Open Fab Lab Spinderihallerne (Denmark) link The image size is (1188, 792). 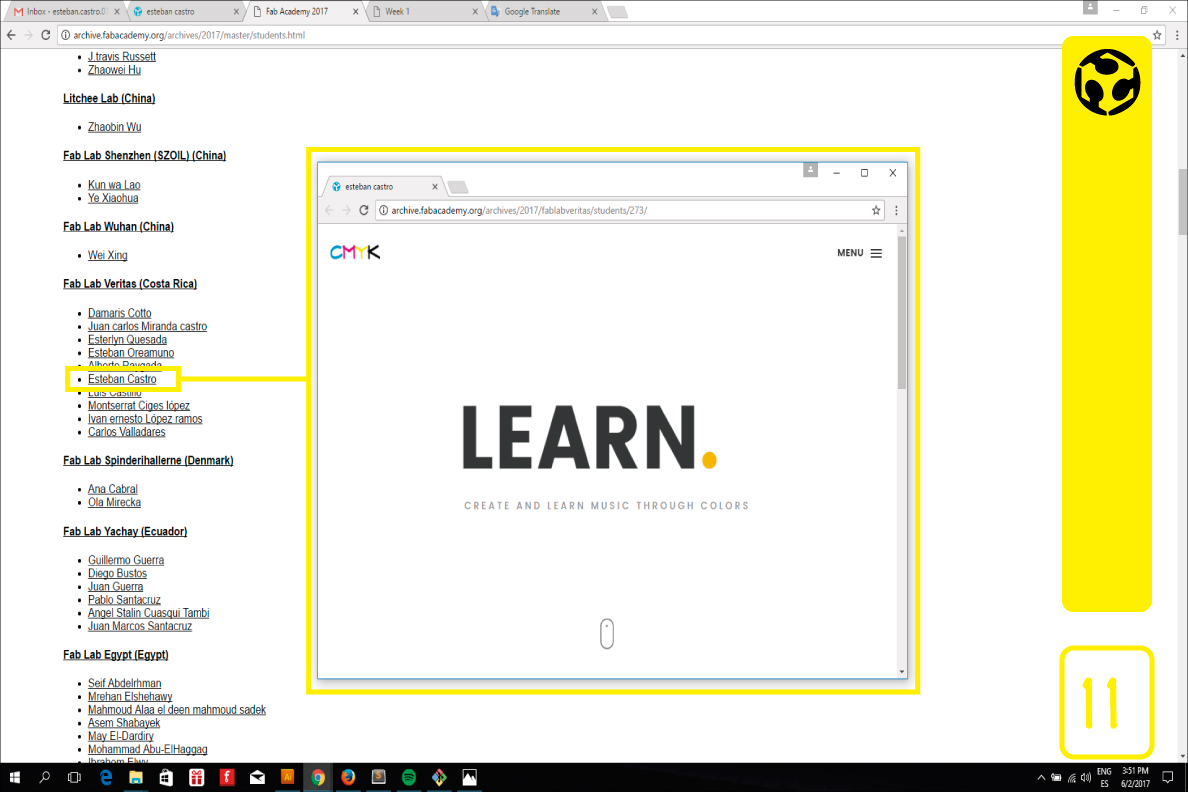coord(148,460)
